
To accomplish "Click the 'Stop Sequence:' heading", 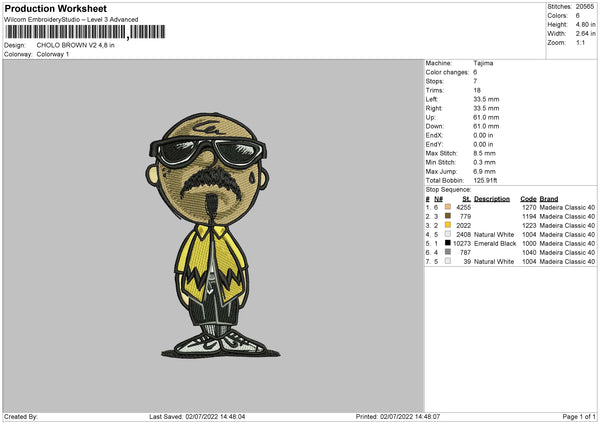I will pyautogui.click(x=448, y=190).
